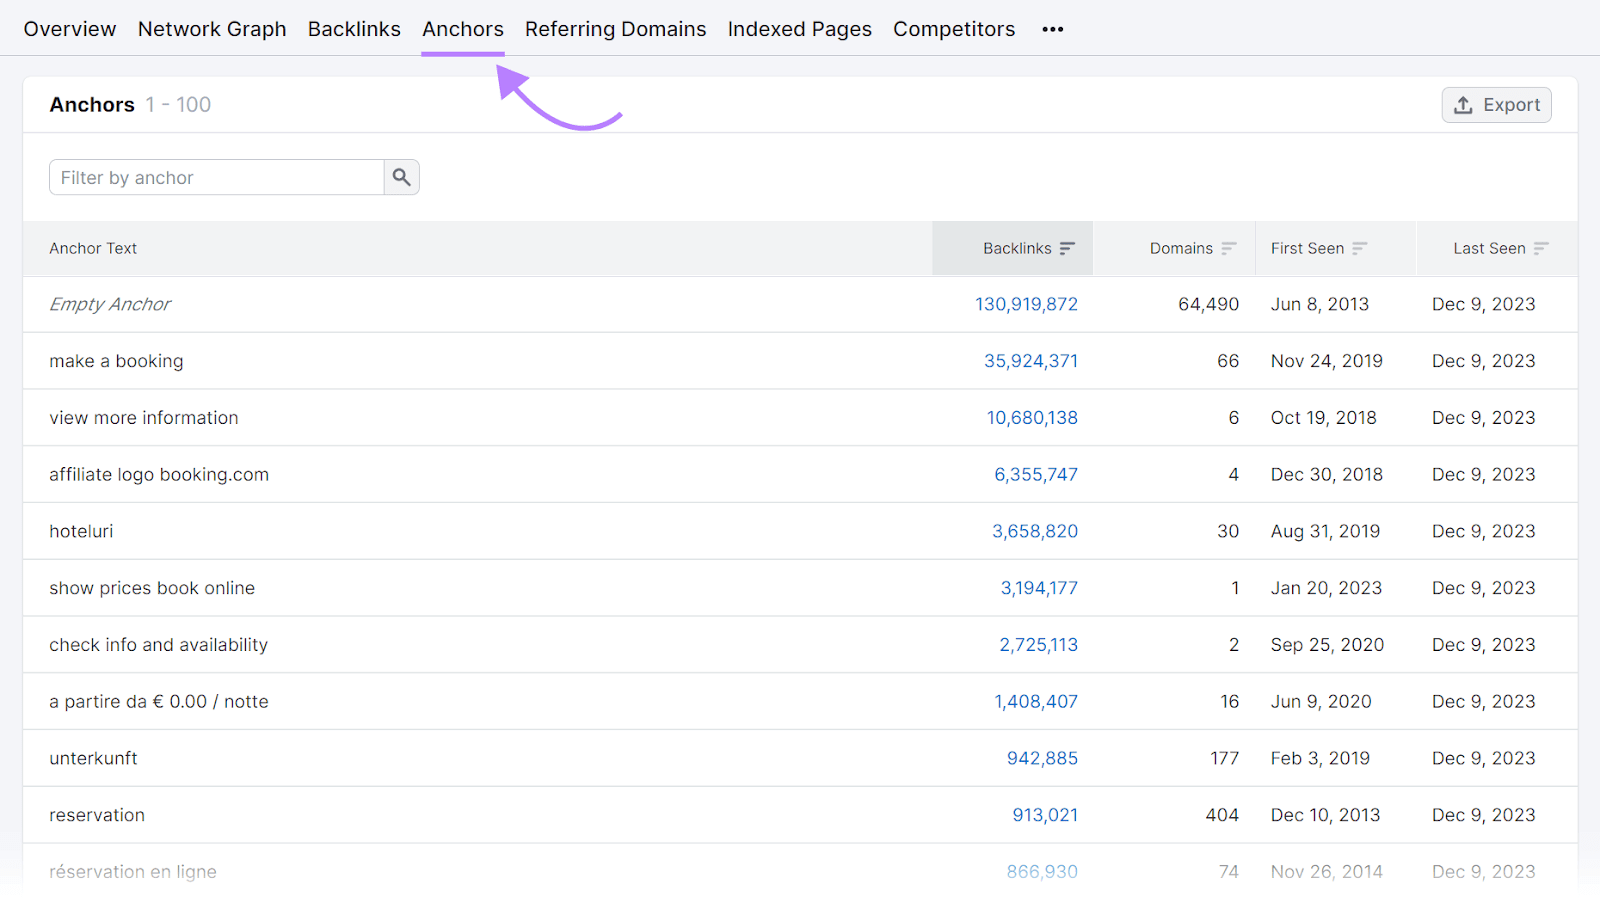Sort by Domains column icon
This screenshot has height=903, width=1600.
[x=1229, y=248]
